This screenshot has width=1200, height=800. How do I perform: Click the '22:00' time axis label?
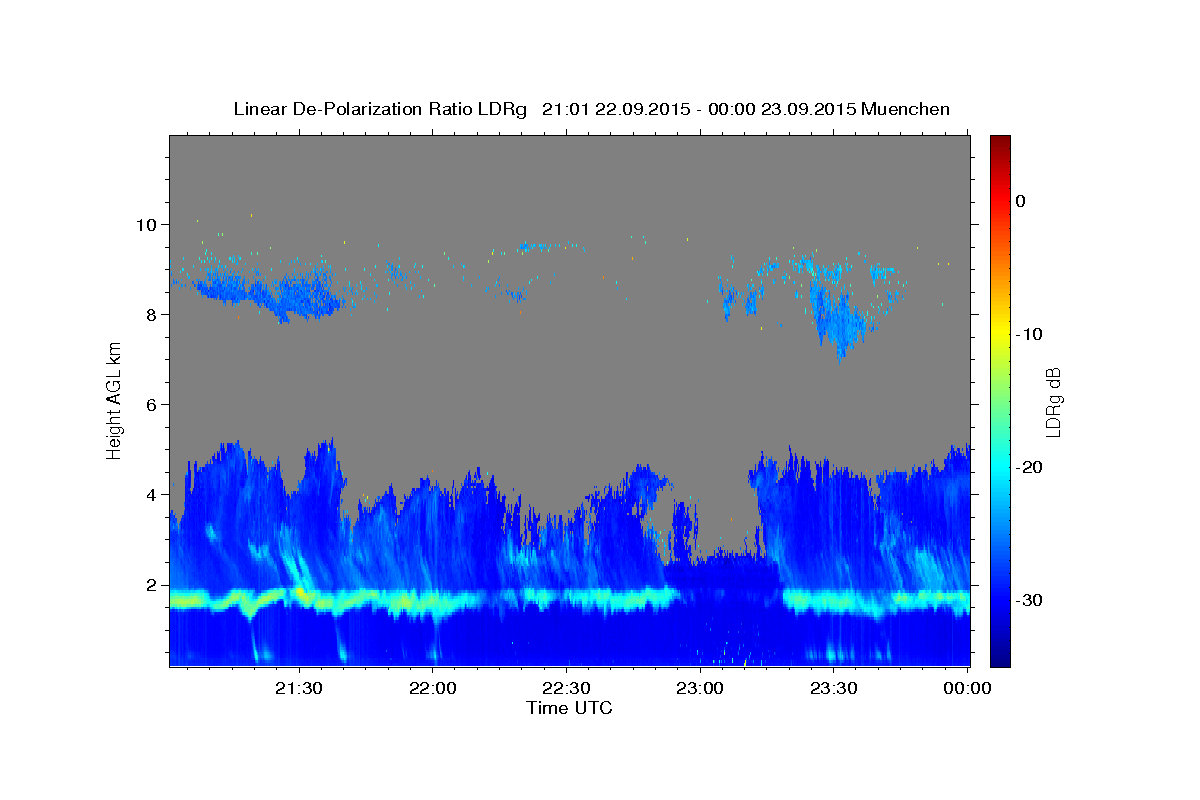pyautogui.click(x=433, y=688)
